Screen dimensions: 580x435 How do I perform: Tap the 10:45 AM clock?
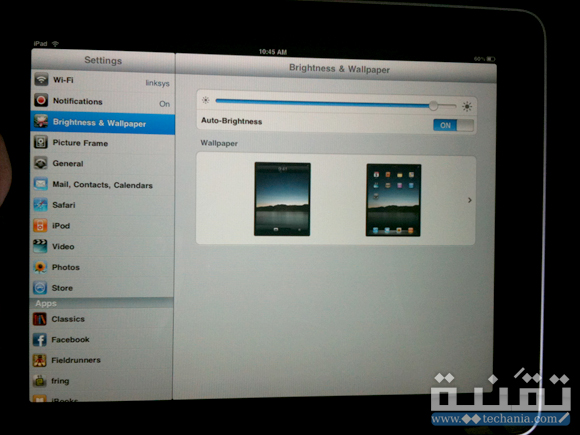click(x=273, y=52)
